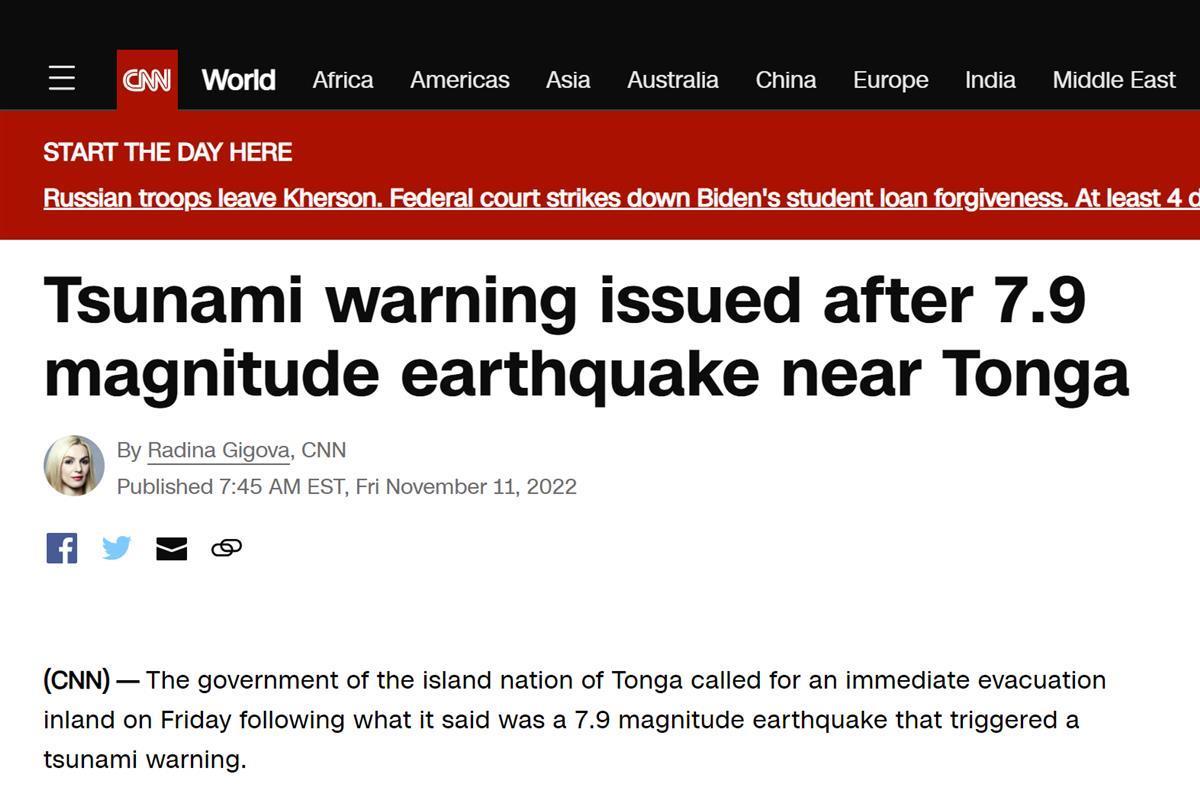Image resolution: width=1200 pixels, height=790 pixels.
Task: Share article on Facebook
Action: [62, 548]
